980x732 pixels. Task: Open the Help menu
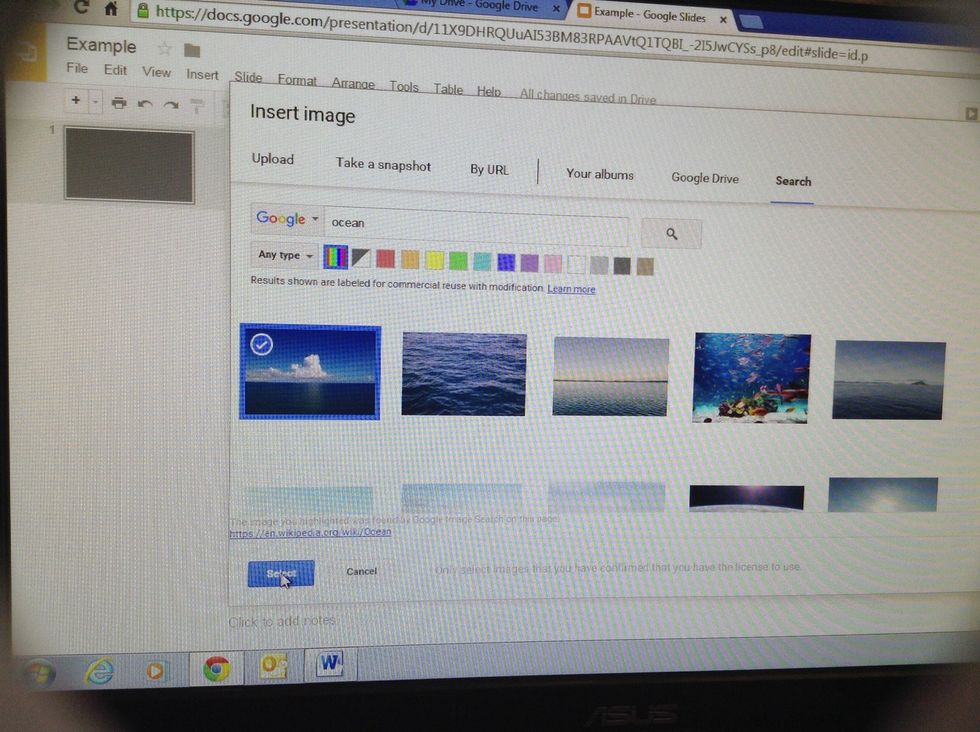(489, 91)
